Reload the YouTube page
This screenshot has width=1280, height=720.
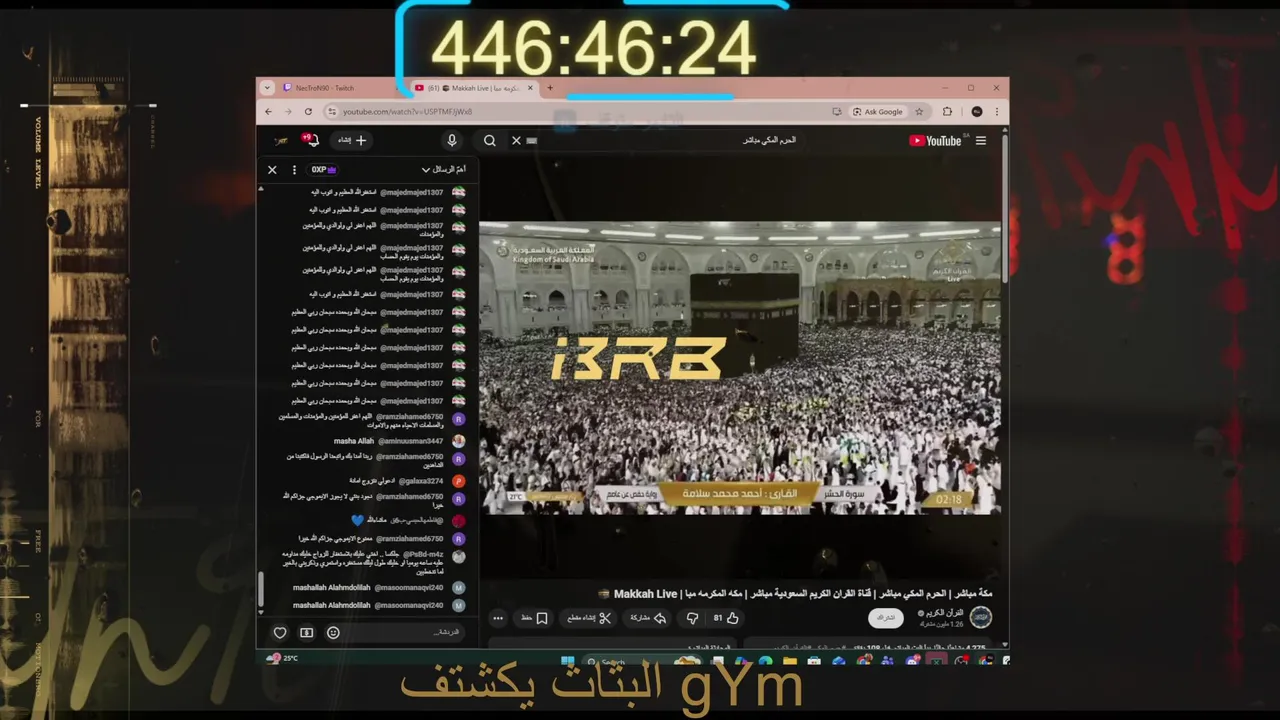(308, 112)
